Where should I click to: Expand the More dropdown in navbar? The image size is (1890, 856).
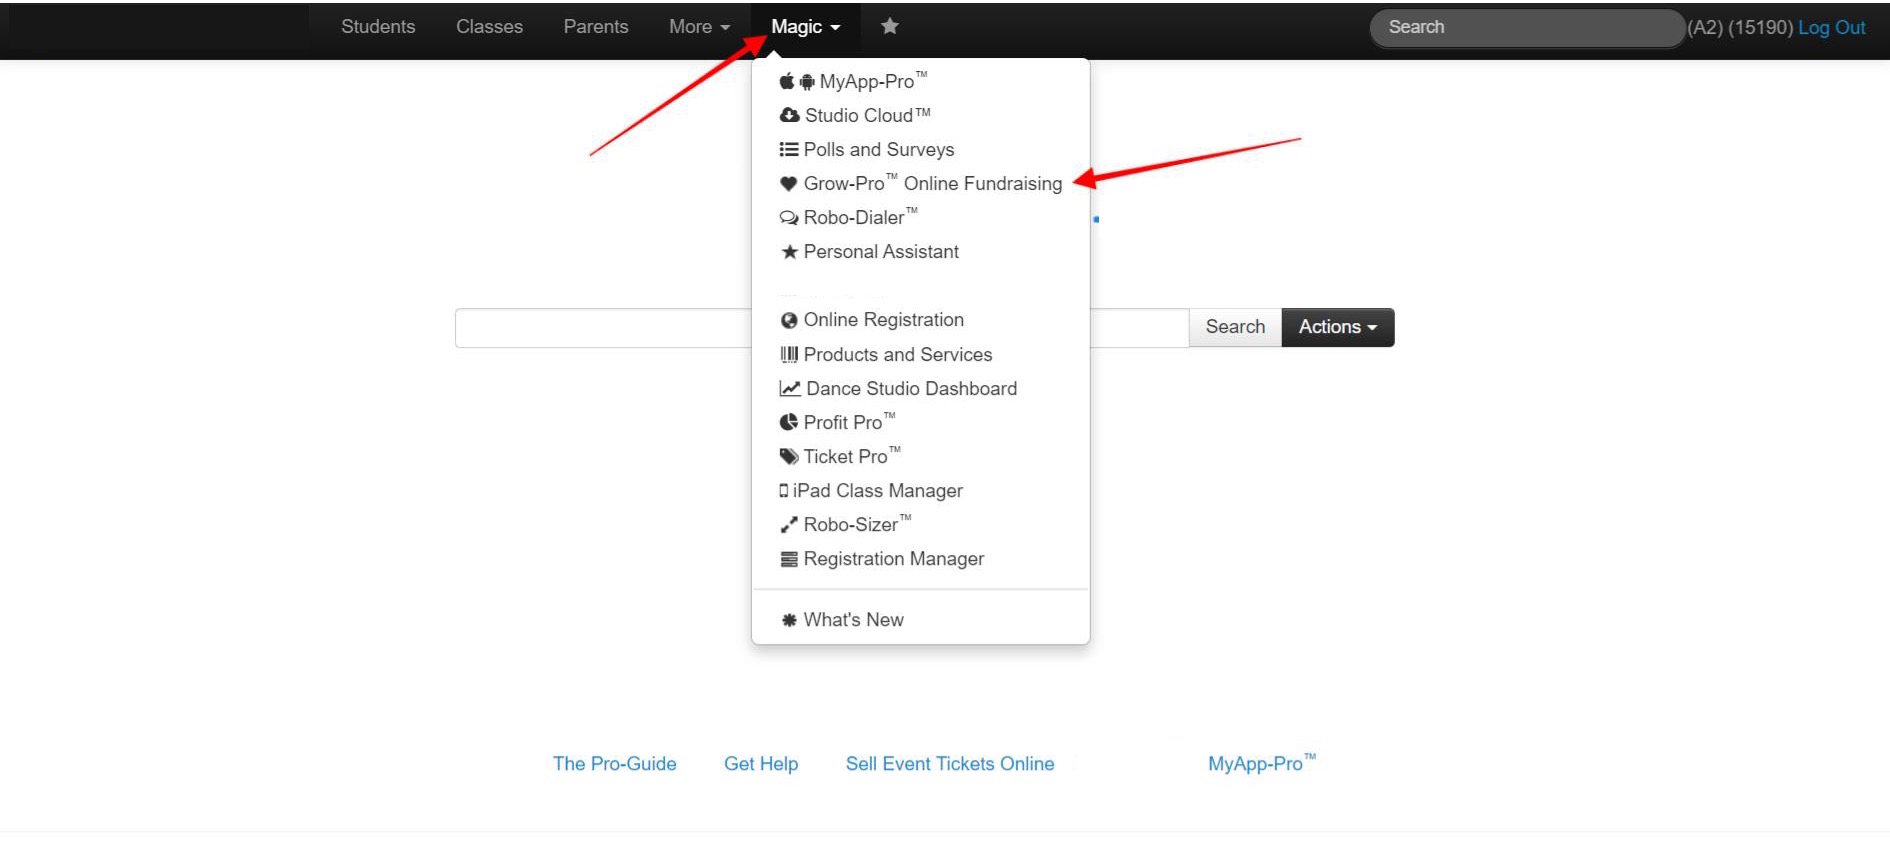[699, 27]
